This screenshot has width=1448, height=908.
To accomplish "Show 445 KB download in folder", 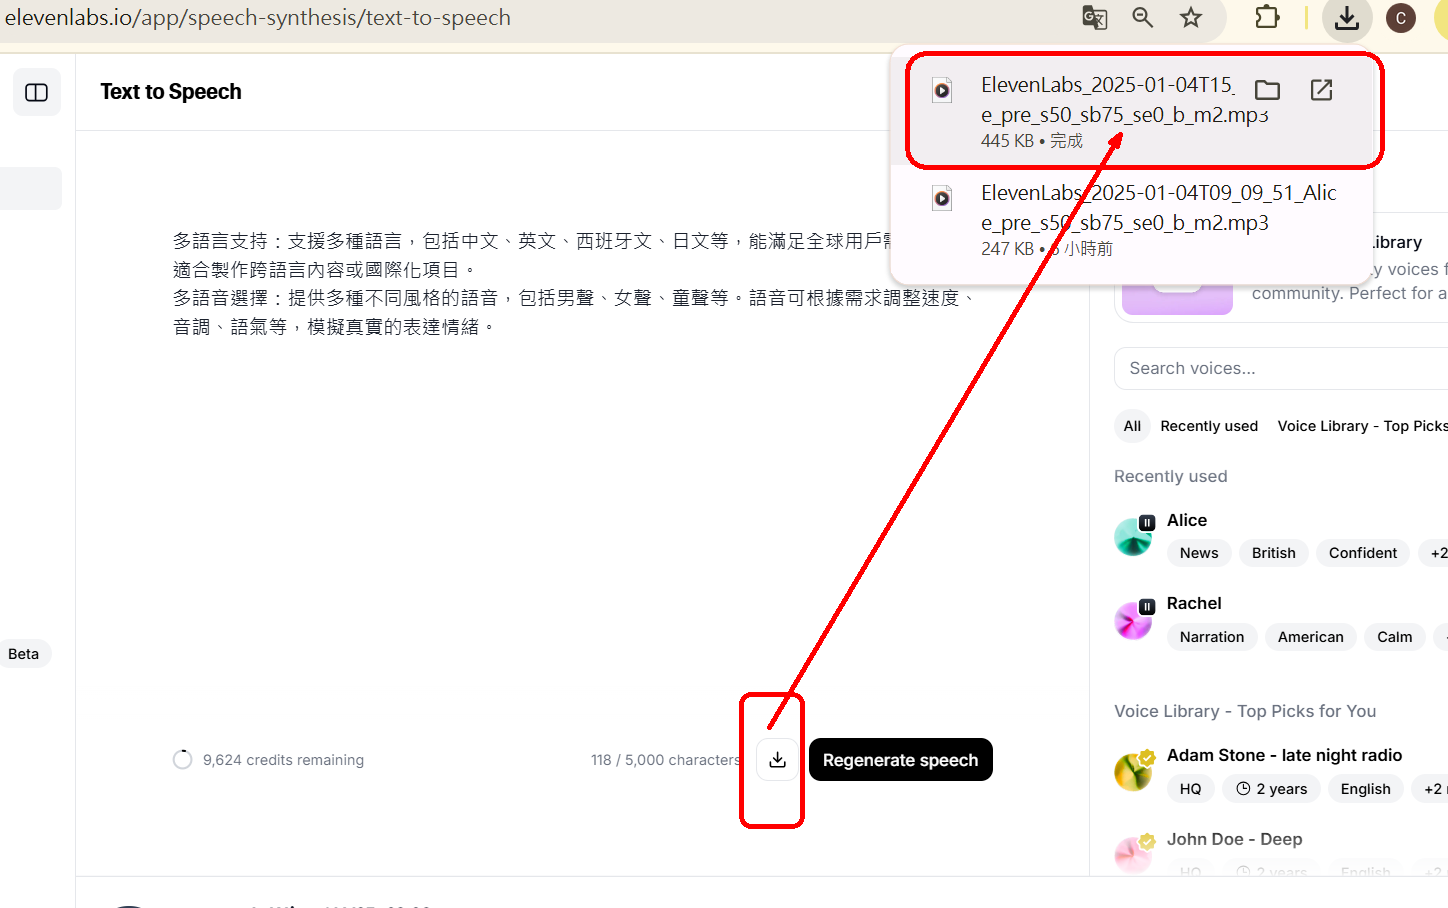I will click(x=1267, y=90).
